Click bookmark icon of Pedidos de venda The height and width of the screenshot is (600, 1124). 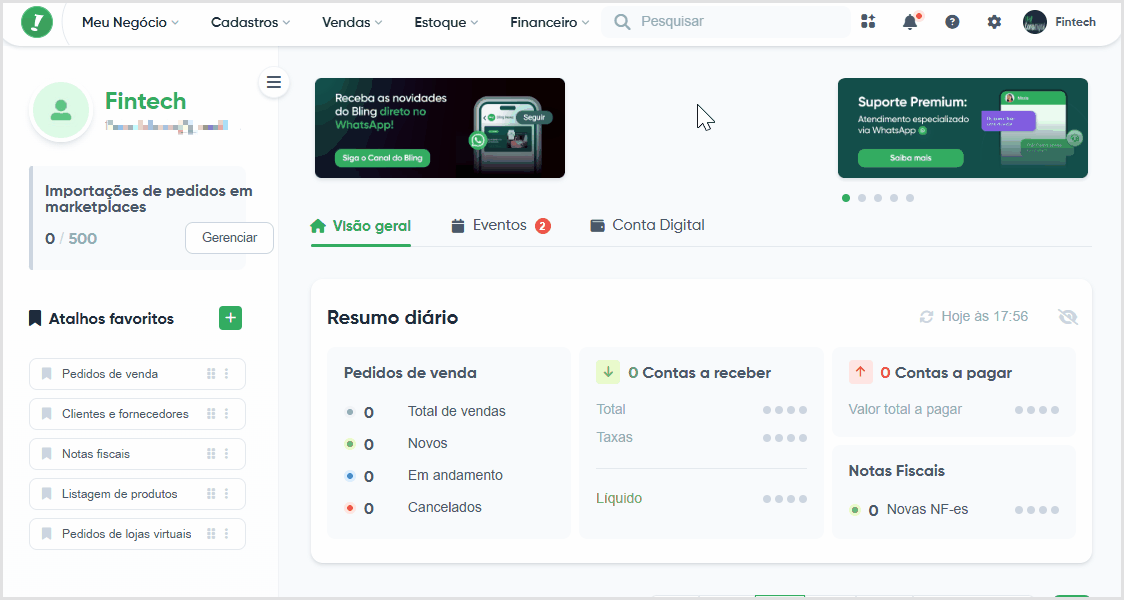click(x=47, y=373)
